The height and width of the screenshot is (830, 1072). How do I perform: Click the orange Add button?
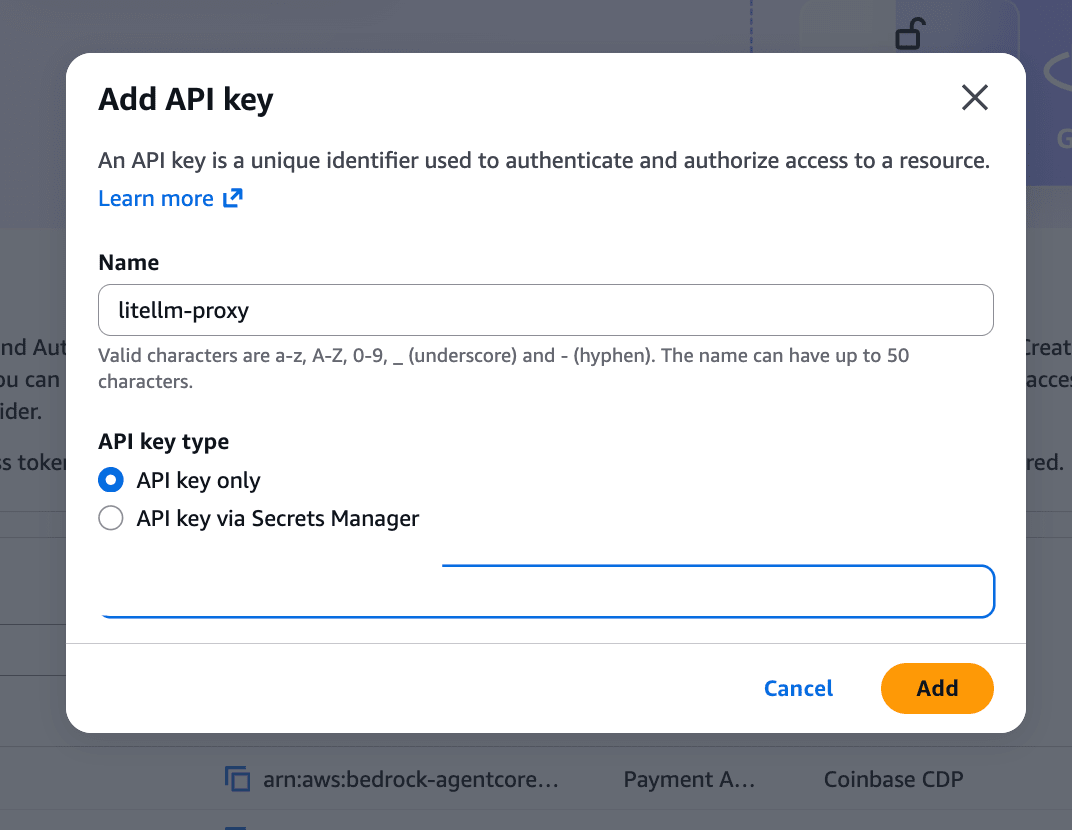click(937, 688)
